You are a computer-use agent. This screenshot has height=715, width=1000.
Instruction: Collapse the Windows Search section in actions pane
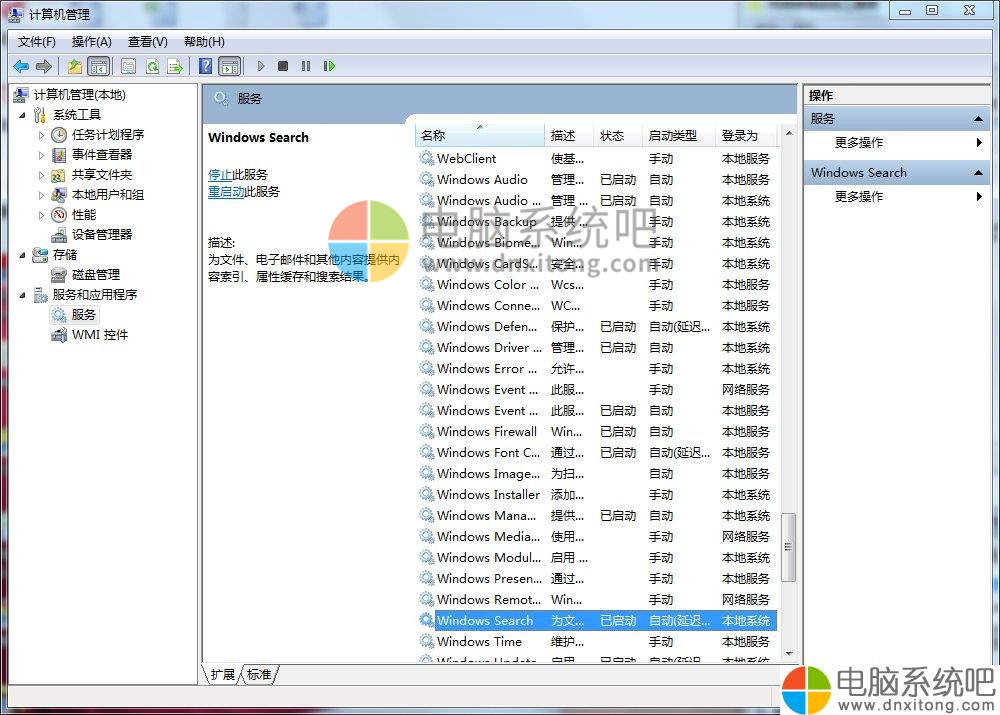point(979,173)
